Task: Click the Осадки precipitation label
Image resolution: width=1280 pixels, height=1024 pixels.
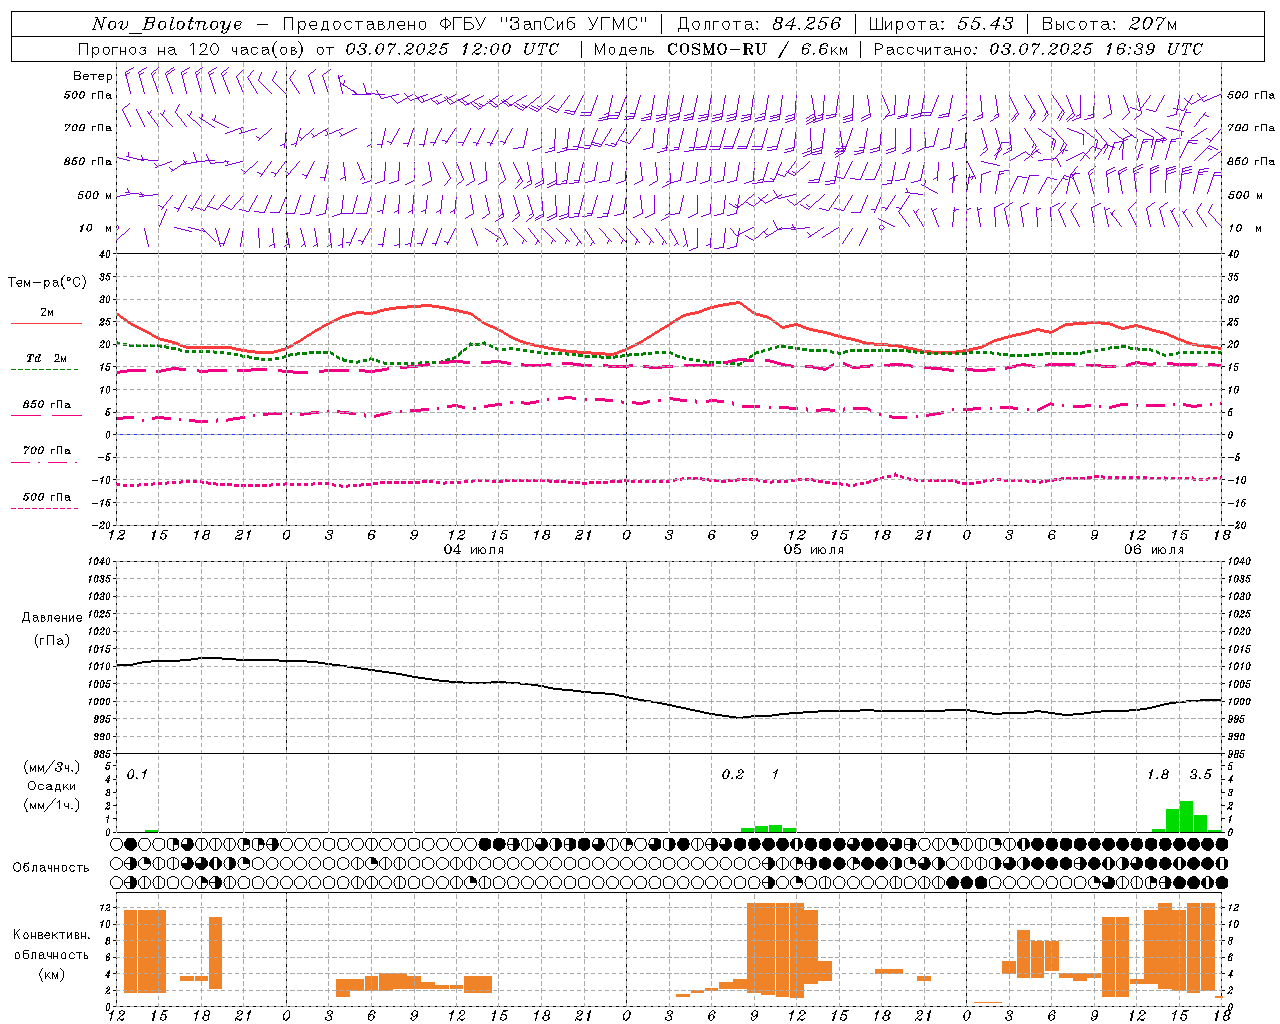Action: point(52,786)
